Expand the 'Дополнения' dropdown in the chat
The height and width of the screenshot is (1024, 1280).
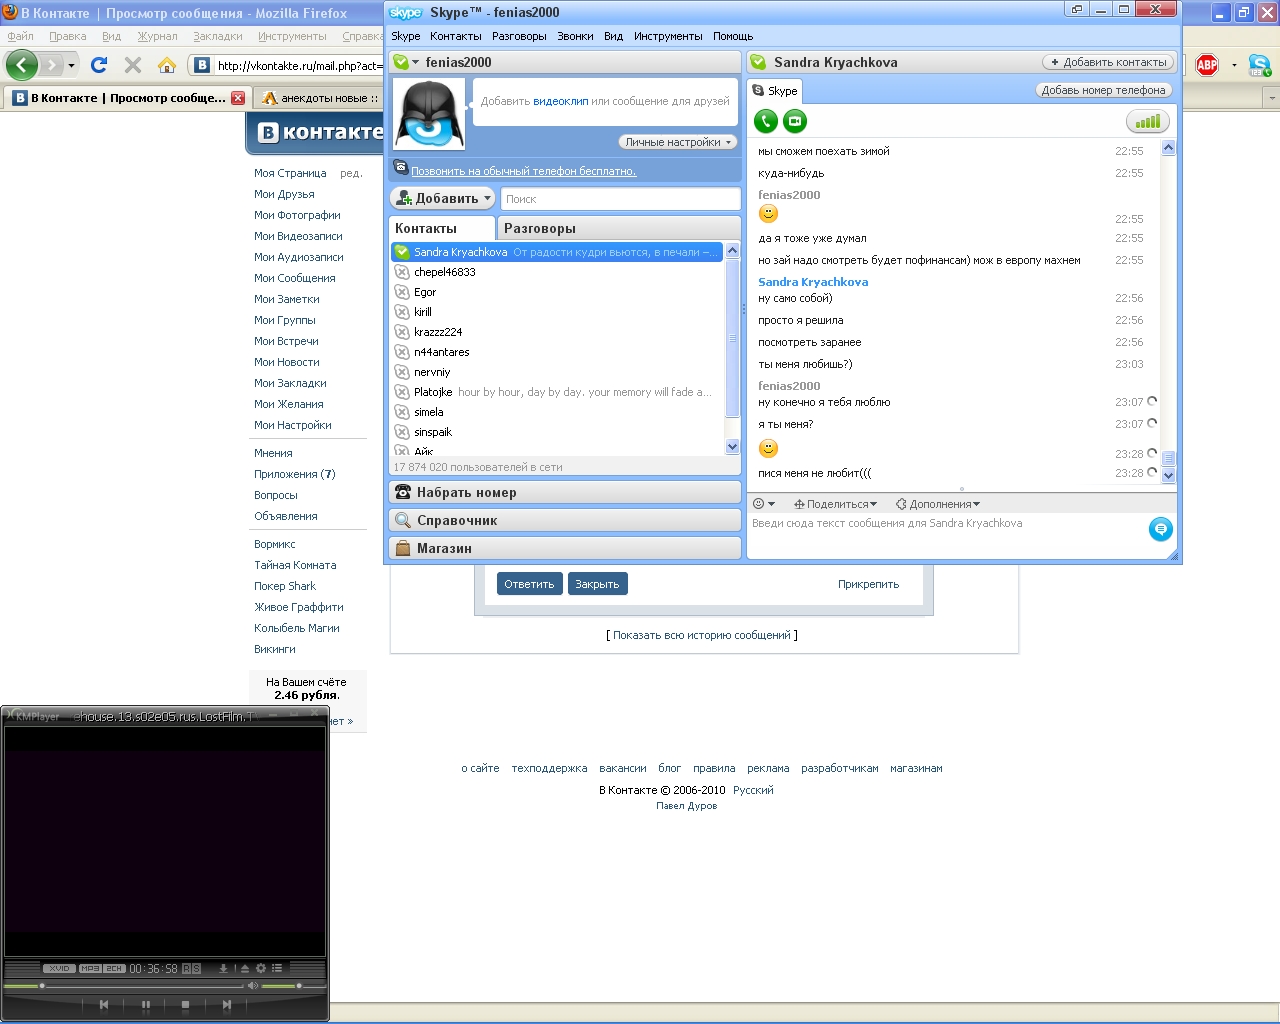click(x=938, y=504)
